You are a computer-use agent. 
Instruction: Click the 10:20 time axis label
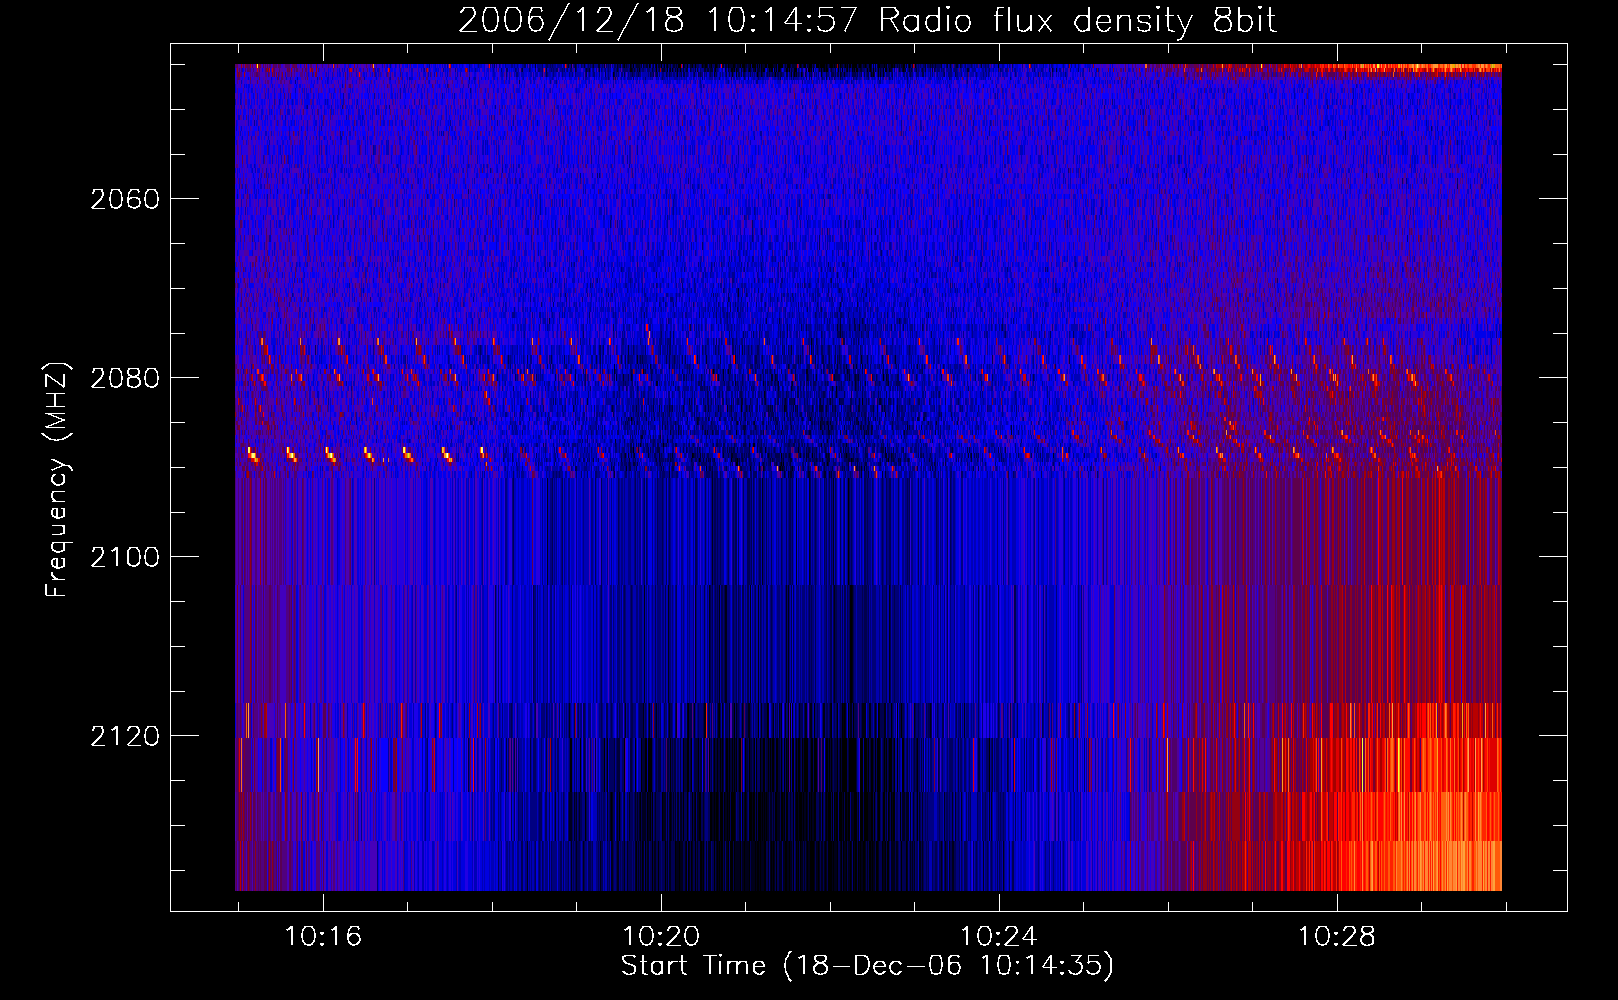661,936
